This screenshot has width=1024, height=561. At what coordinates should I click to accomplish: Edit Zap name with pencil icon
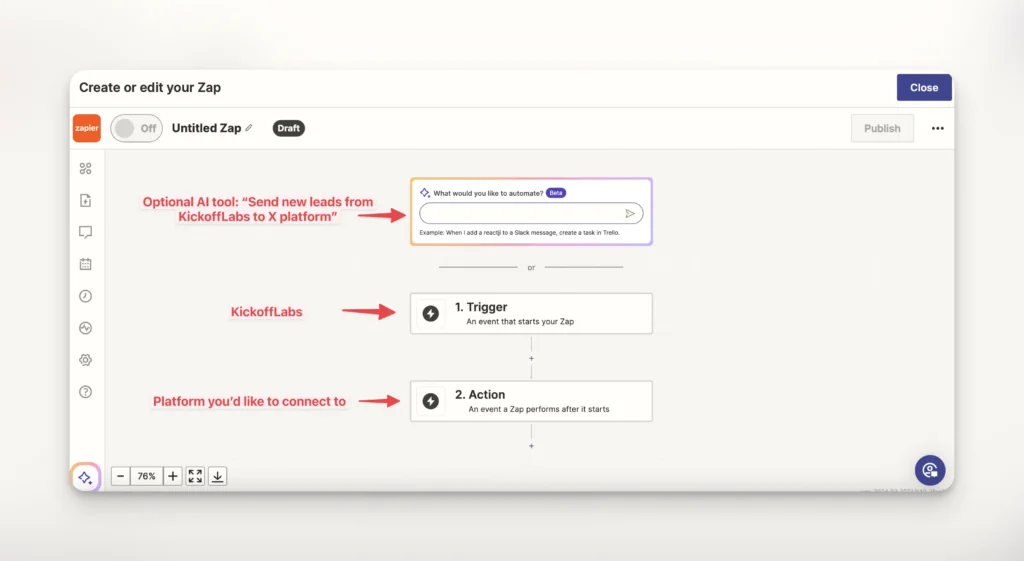pyautogui.click(x=249, y=128)
